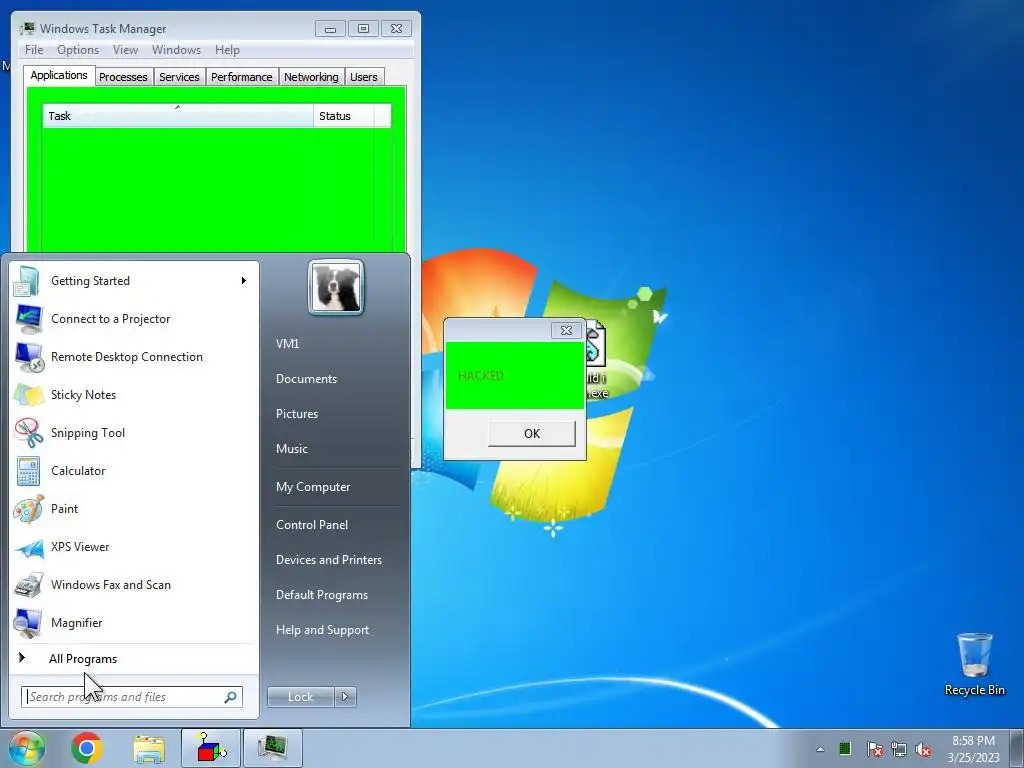Open Google Chrome from taskbar

coord(87,748)
